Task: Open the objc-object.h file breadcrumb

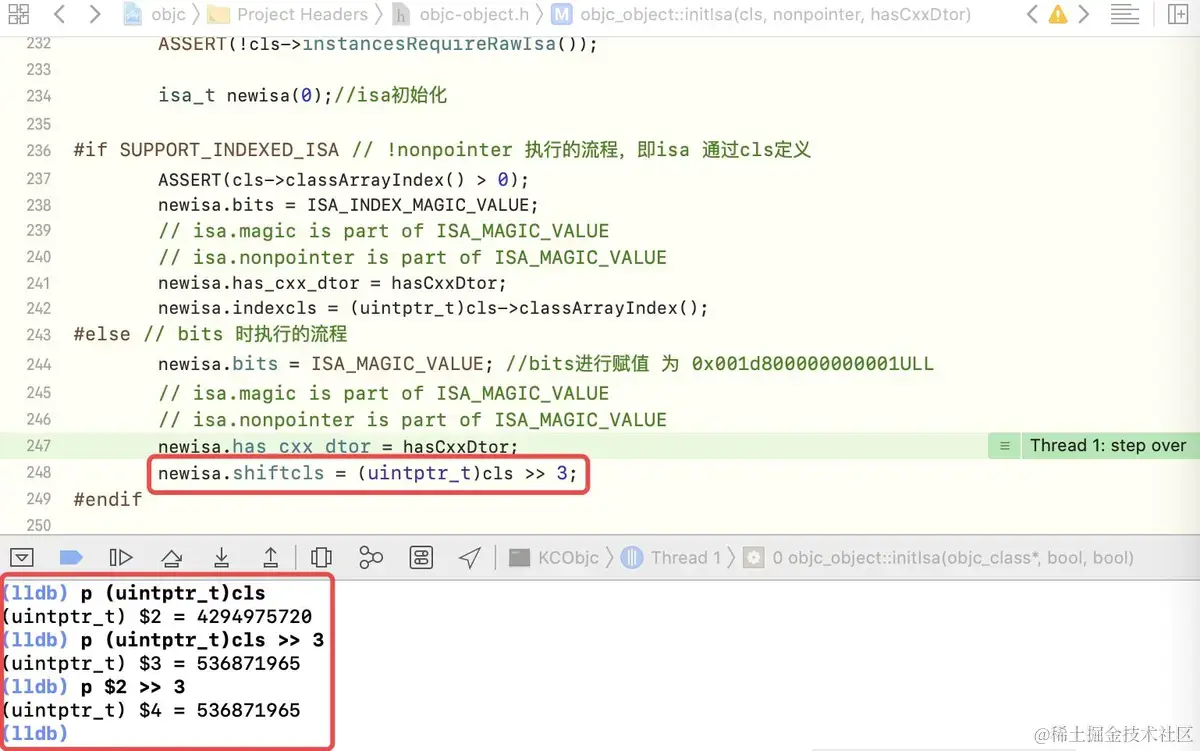Action: [x=460, y=14]
